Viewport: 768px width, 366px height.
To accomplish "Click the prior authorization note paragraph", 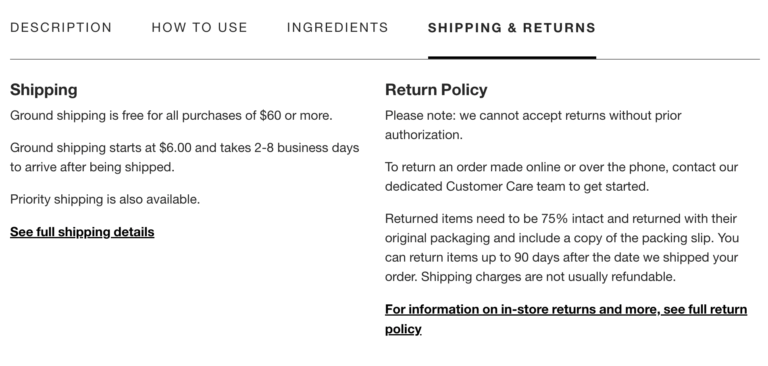I will click(533, 125).
